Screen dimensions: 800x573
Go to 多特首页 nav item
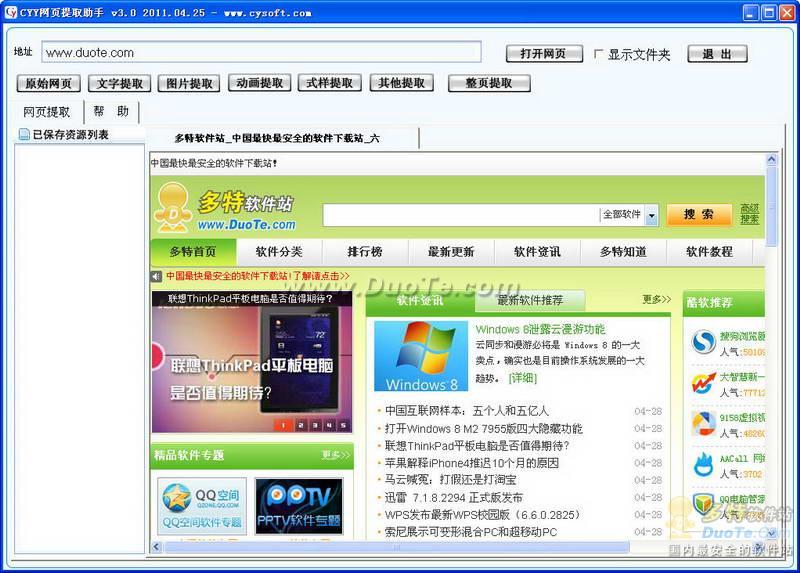tap(193, 252)
